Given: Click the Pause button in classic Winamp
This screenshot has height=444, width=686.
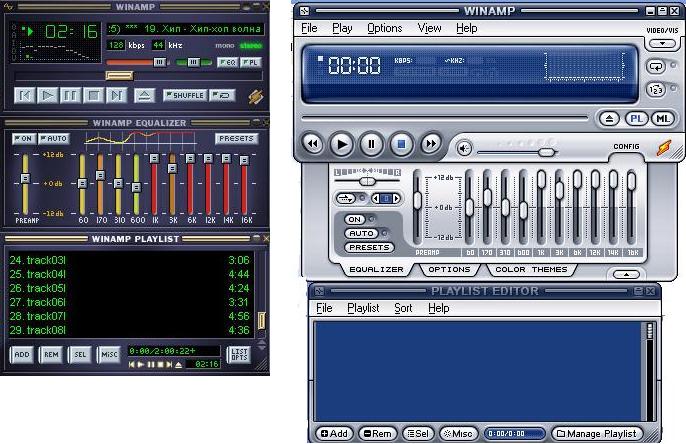Looking at the screenshot, I should 70,96.
